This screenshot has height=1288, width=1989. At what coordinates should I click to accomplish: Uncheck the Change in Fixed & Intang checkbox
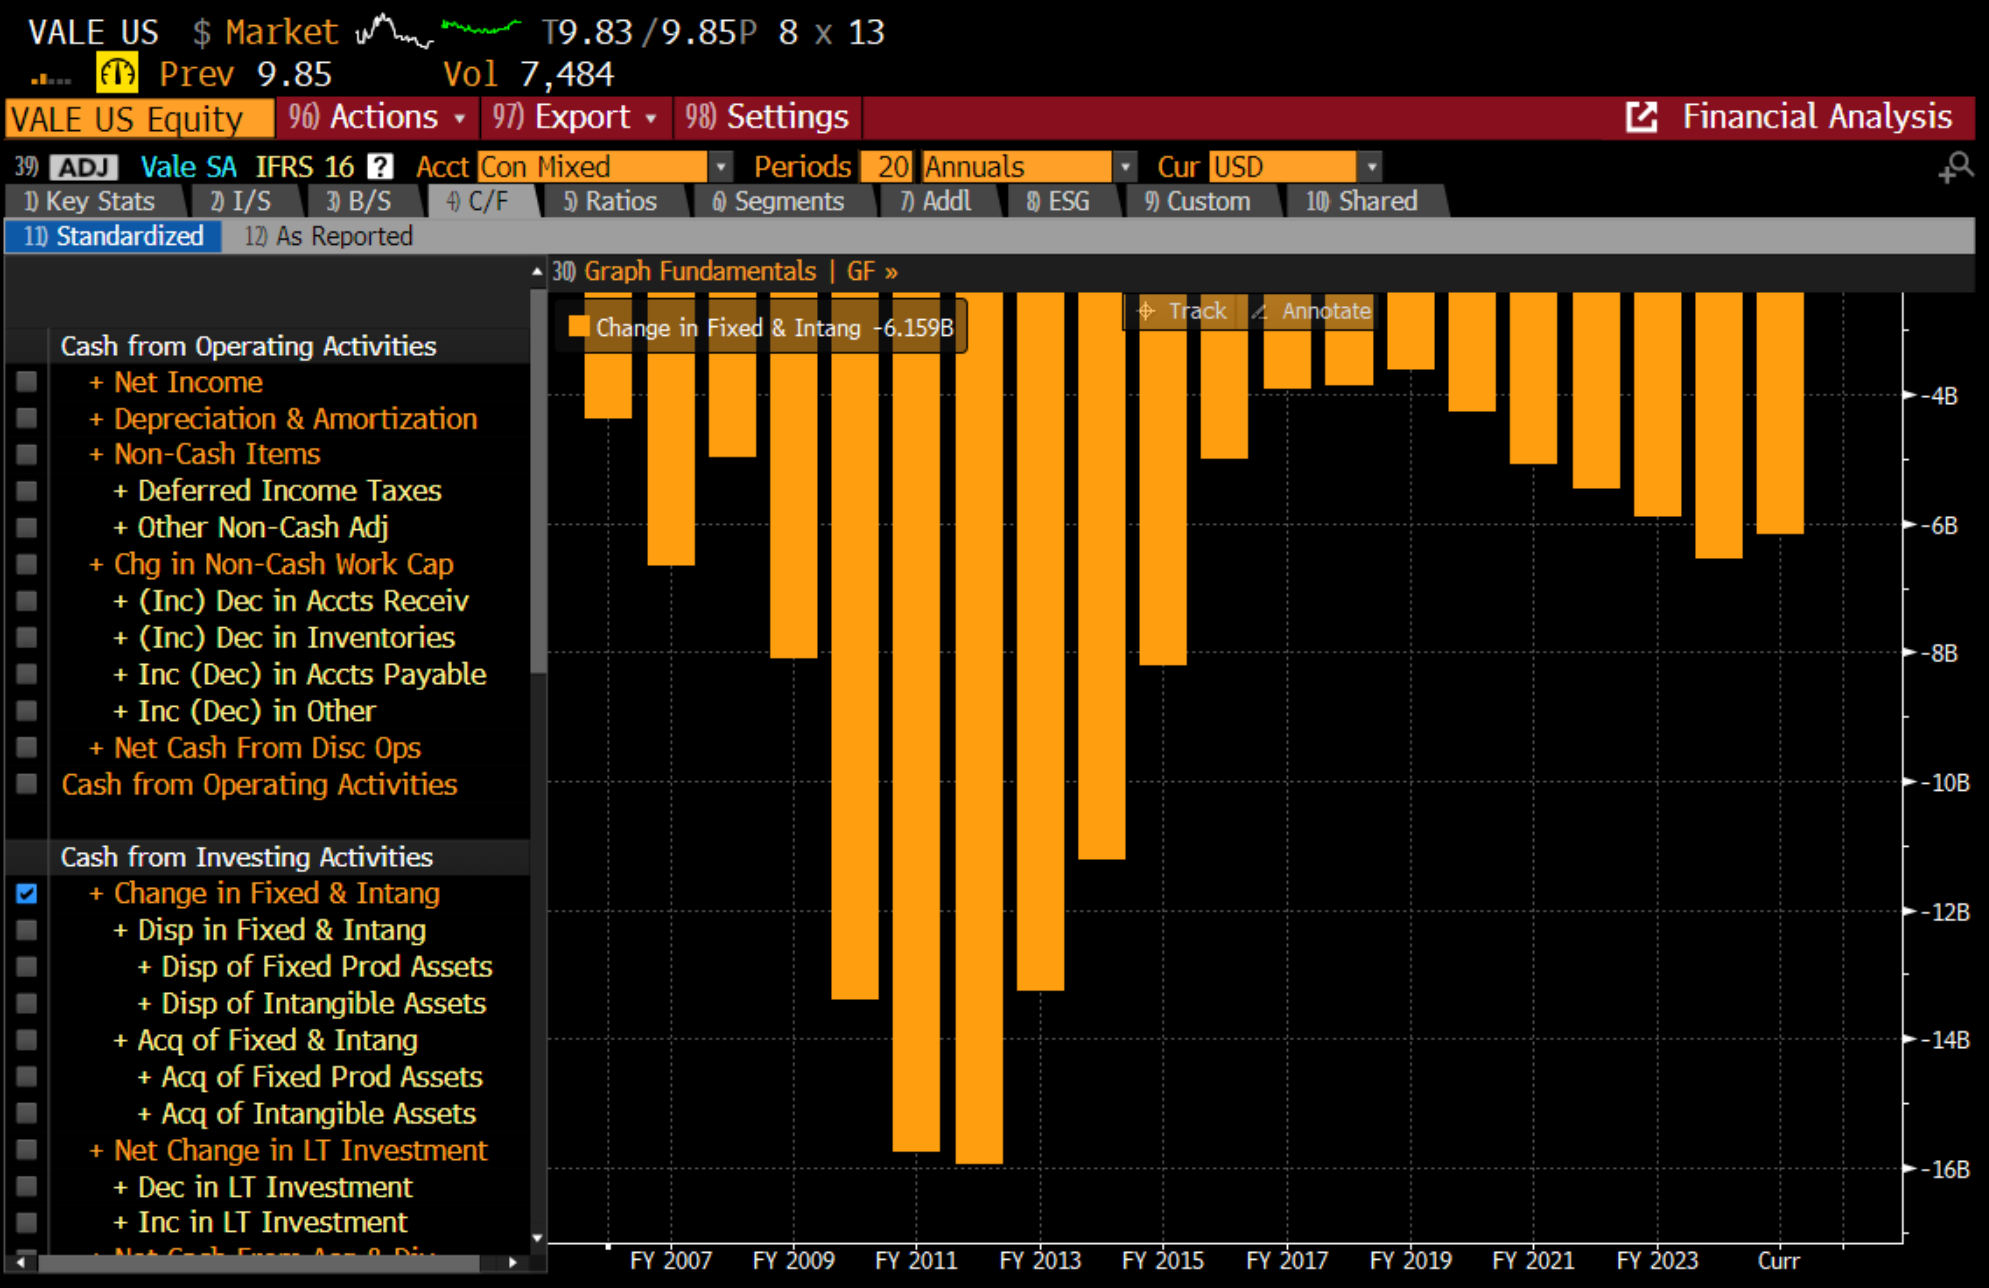point(27,893)
